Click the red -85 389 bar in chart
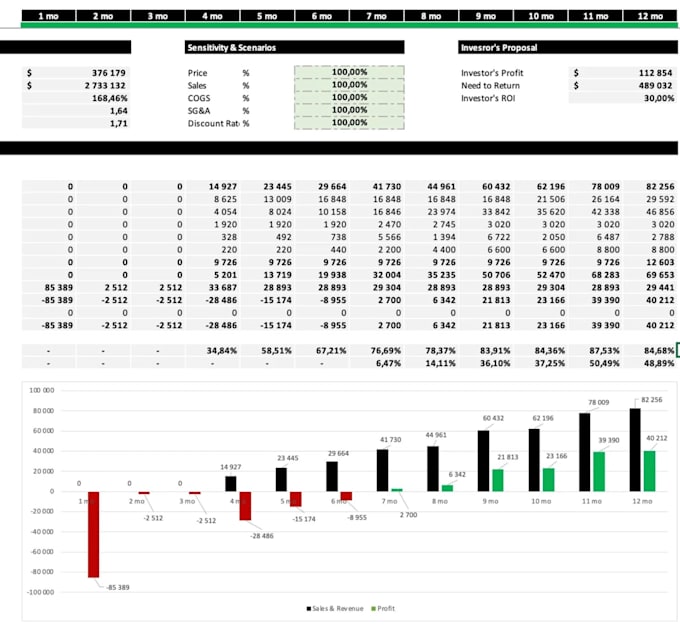The image size is (680, 626). tap(93, 534)
